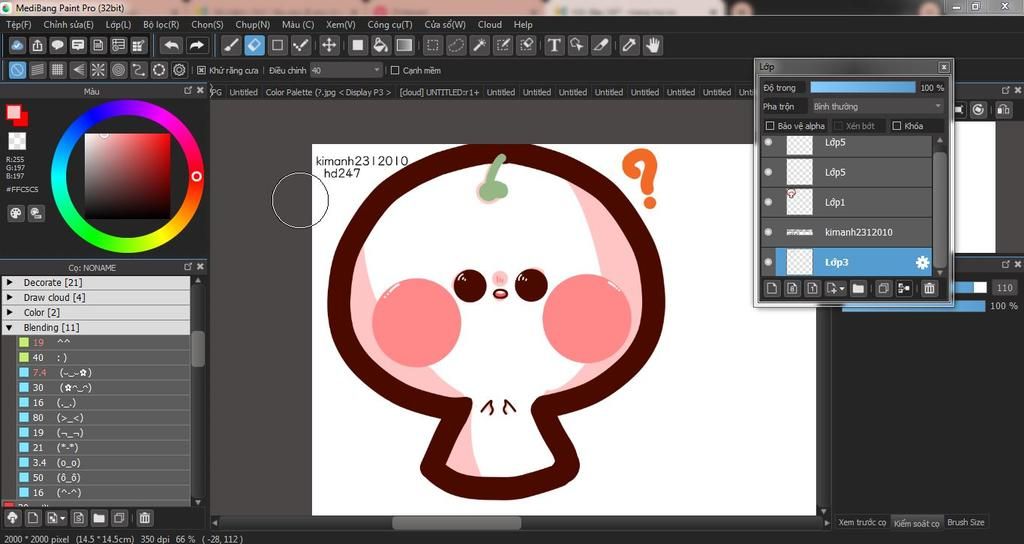Enable Cạnh mềm checkbox
1024x544 pixels.
(x=395, y=70)
